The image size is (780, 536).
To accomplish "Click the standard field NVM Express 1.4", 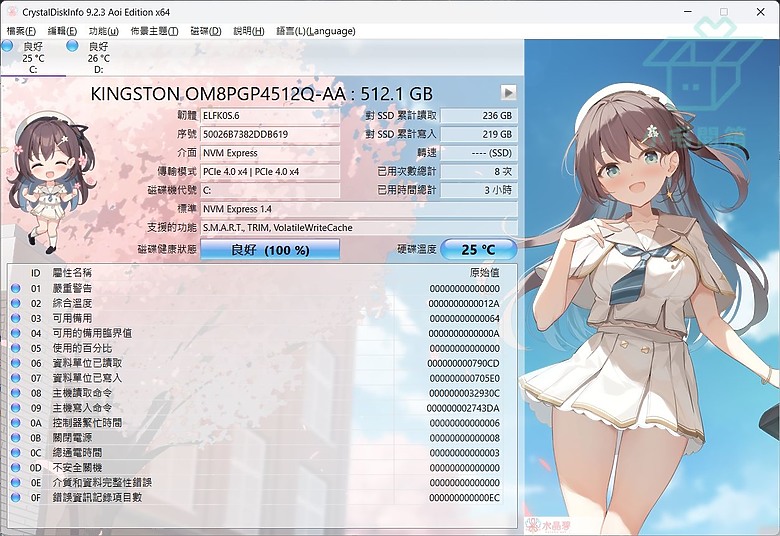I will (359, 209).
